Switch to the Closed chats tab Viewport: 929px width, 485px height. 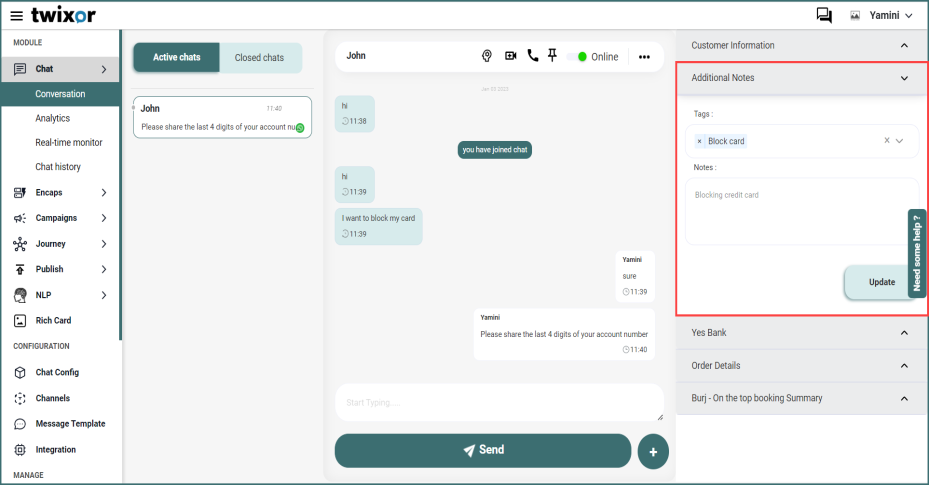coord(259,58)
